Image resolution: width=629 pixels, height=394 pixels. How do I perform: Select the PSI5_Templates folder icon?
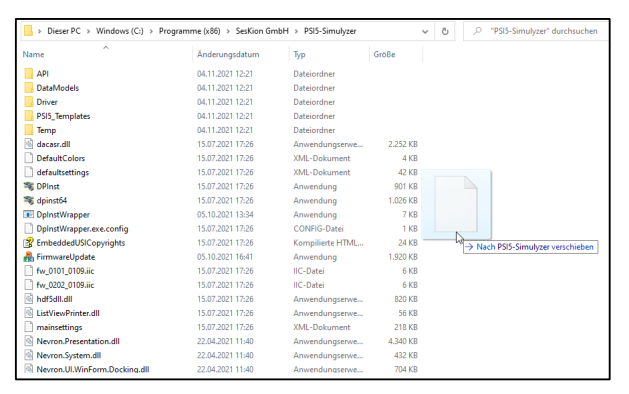[28, 116]
